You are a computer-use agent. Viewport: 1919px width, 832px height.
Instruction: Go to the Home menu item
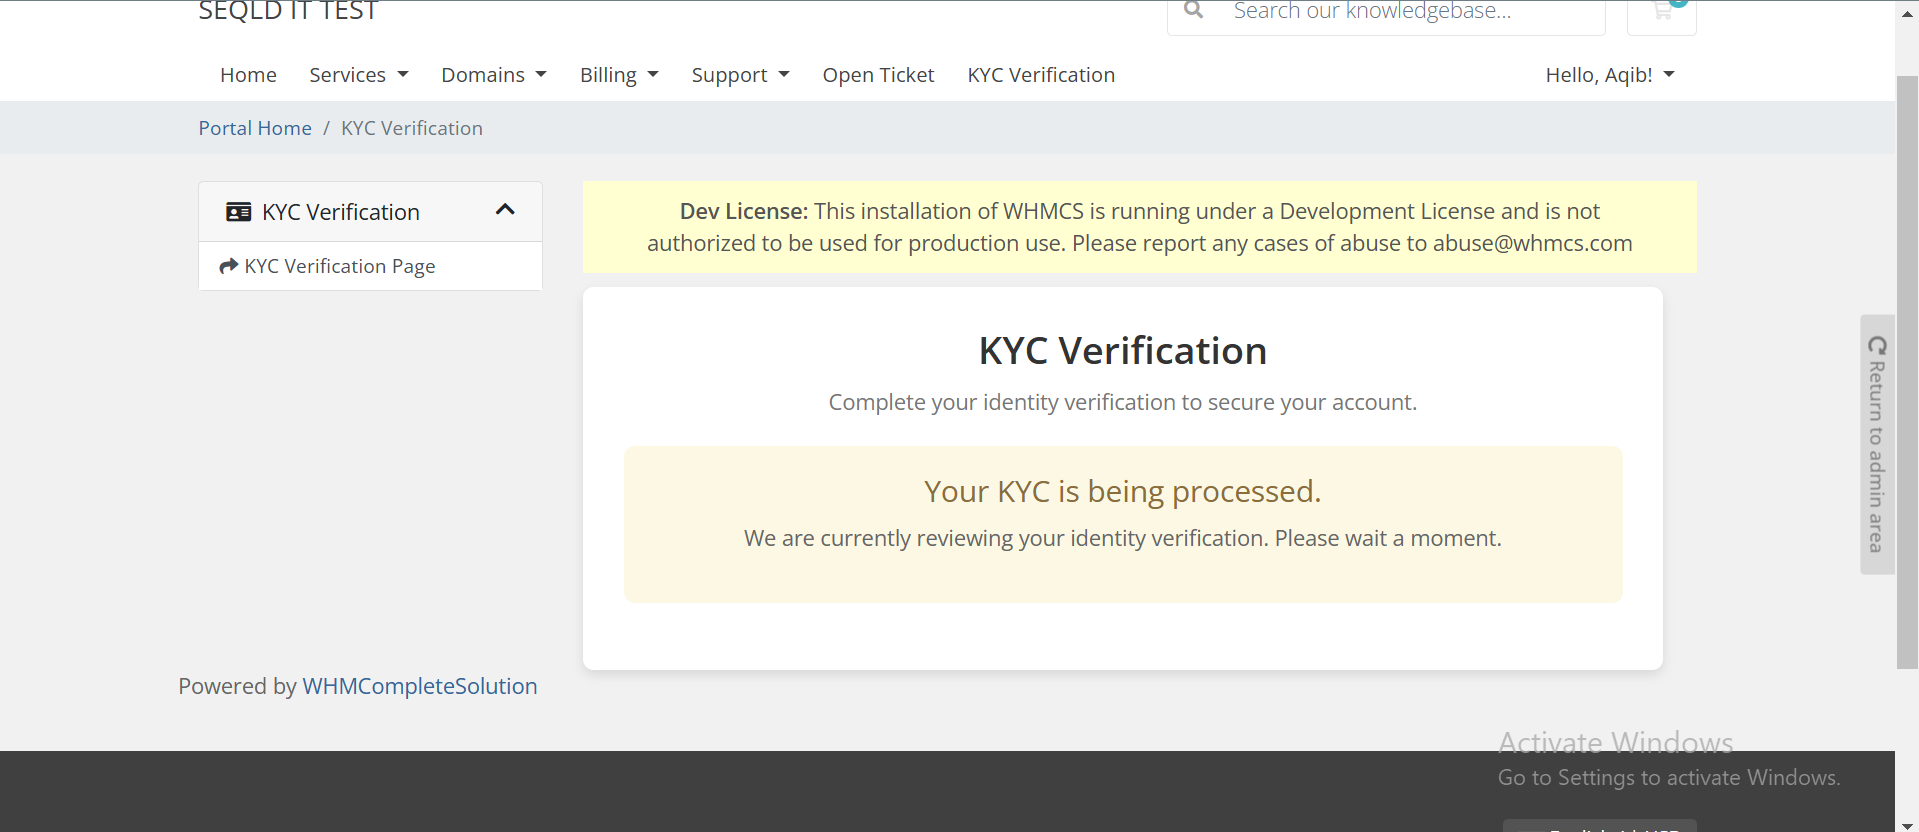click(x=248, y=75)
